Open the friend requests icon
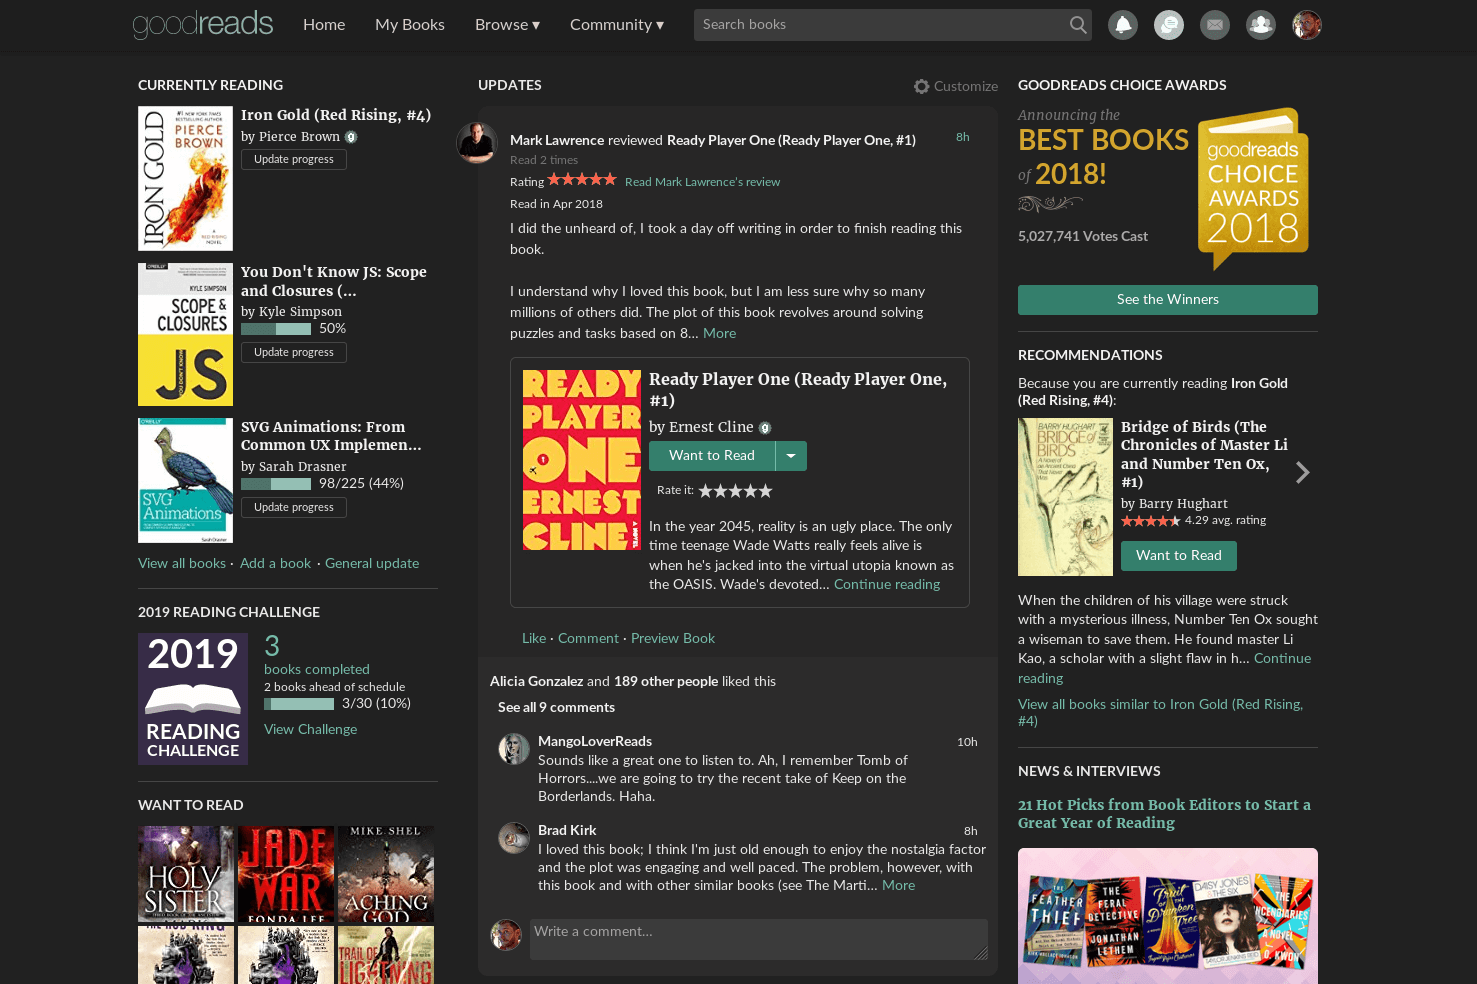This screenshot has height=984, width=1477. (x=1261, y=25)
